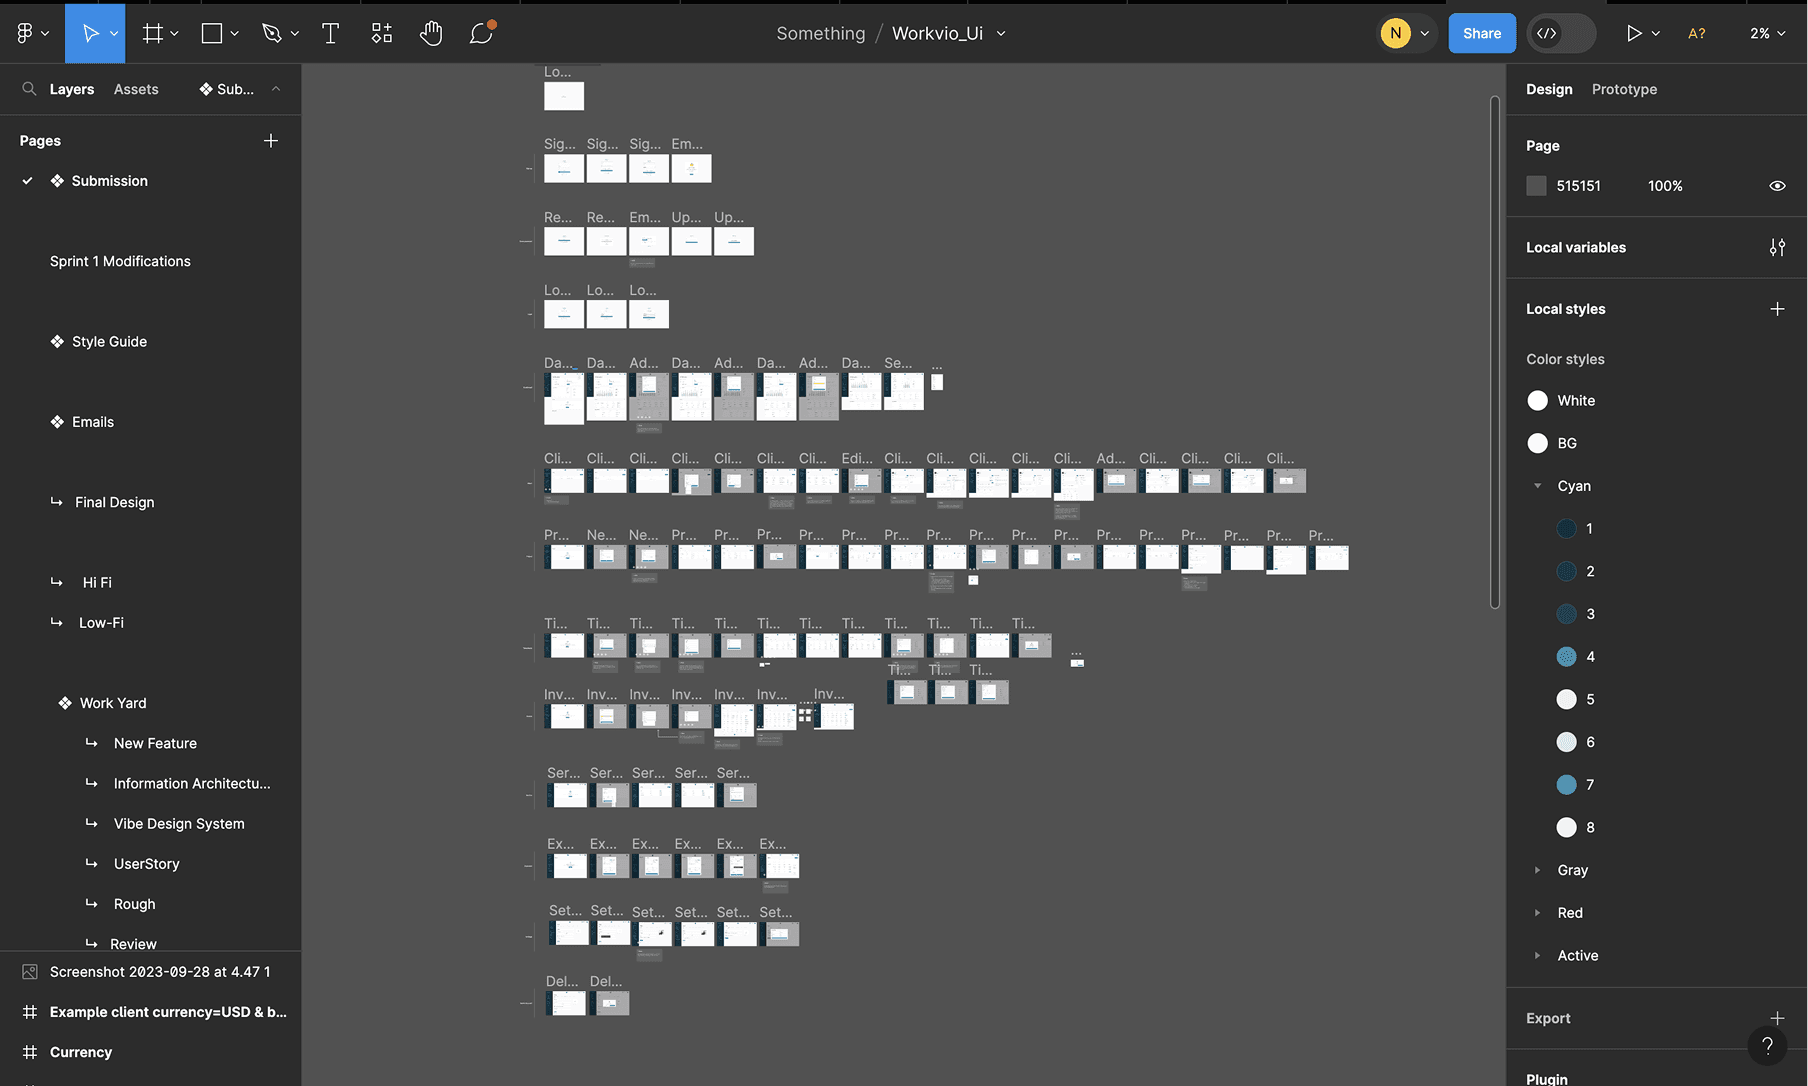
Task: Select the Frame tool
Action: tap(150, 33)
